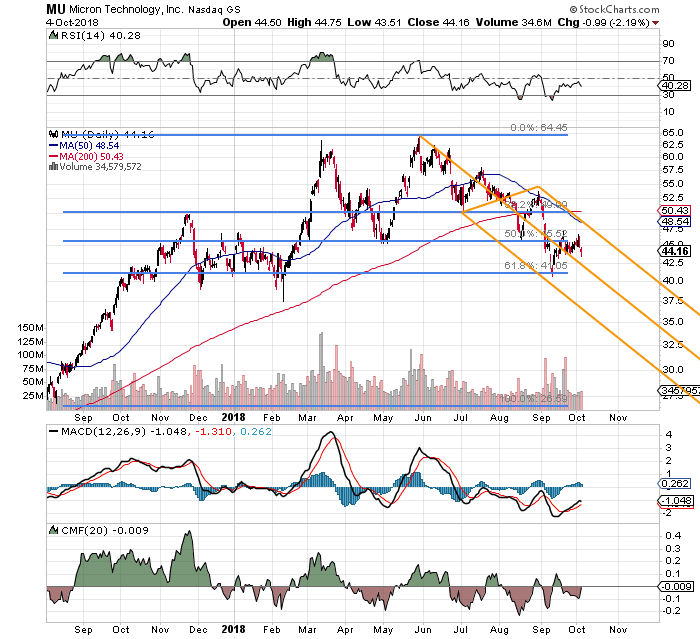
Task: Click the Chg -0.99 (-2.19%) value
Action: 603,22
